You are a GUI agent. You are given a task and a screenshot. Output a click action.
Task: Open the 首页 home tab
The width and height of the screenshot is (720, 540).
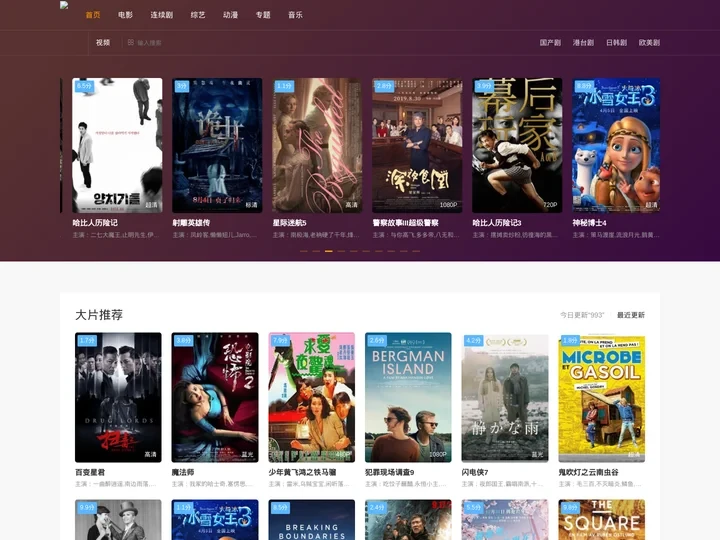point(93,15)
